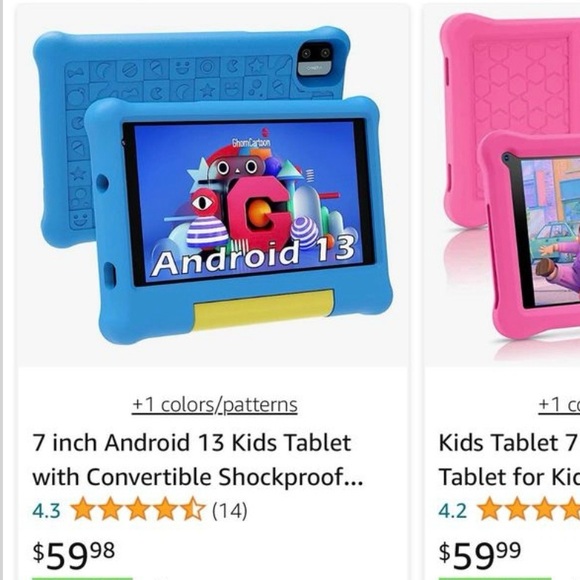
Task: Click the partial "+1 co" link under pink tablet
Action: (559, 405)
